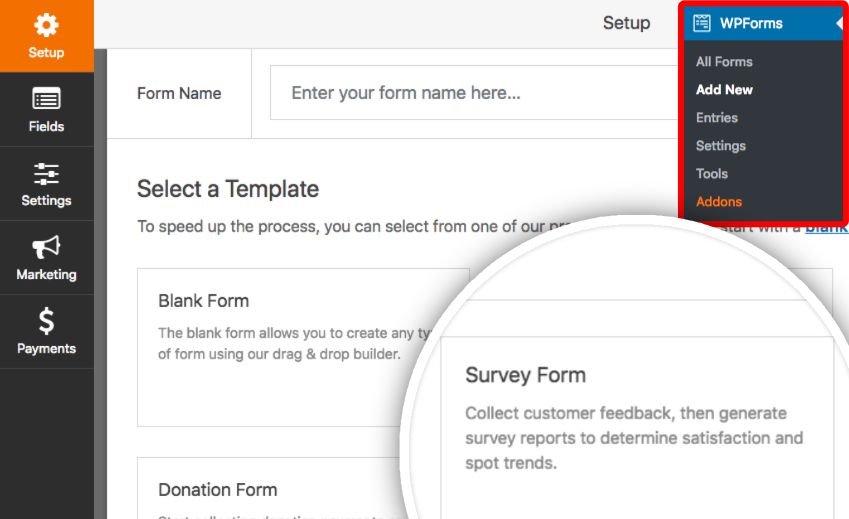Click the Marketing label in sidebar
This screenshot has height=519, width=849.
coord(46,274)
